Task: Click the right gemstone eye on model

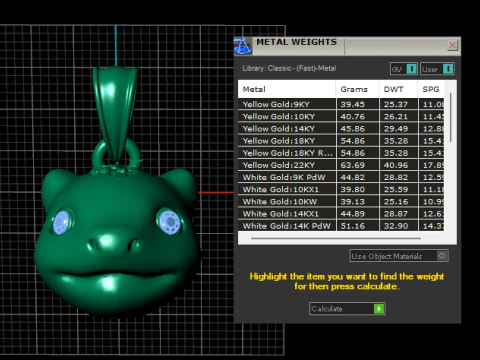Action: [x=169, y=221]
